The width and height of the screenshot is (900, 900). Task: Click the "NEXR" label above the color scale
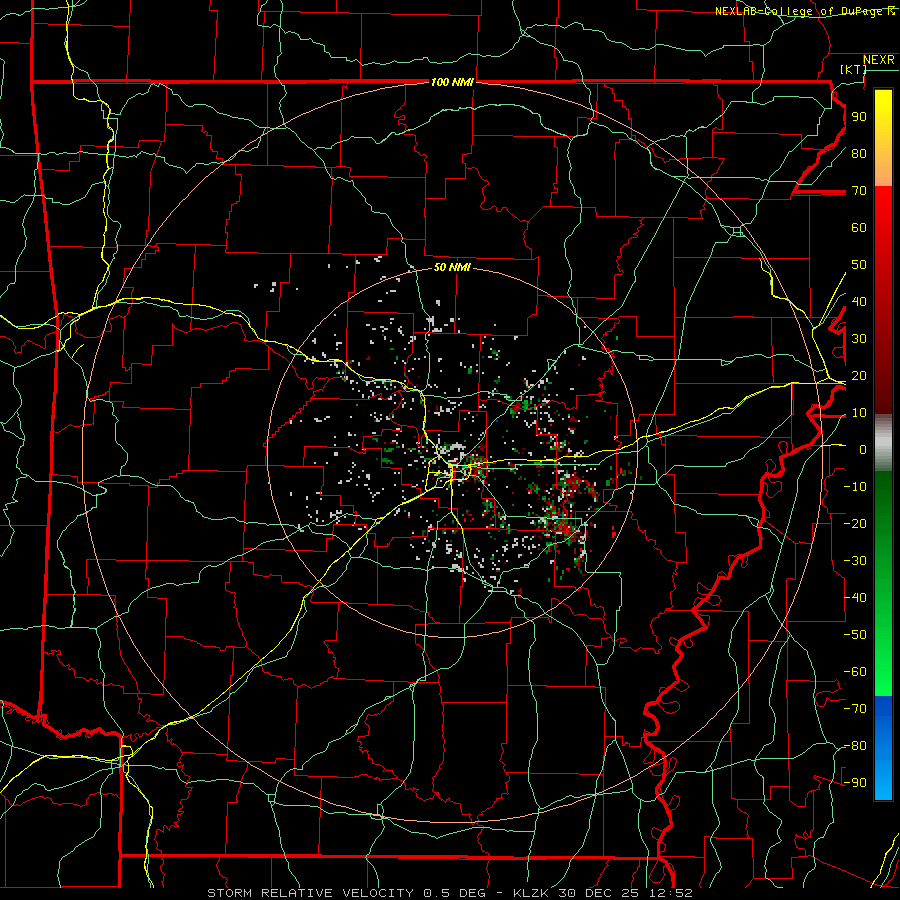coord(879,60)
